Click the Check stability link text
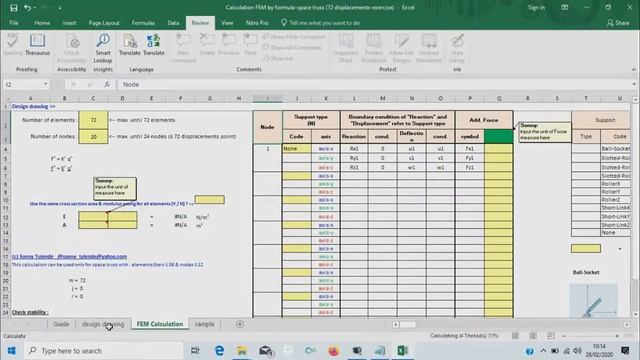The height and width of the screenshot is (360, 640). (x=30, y=312)
